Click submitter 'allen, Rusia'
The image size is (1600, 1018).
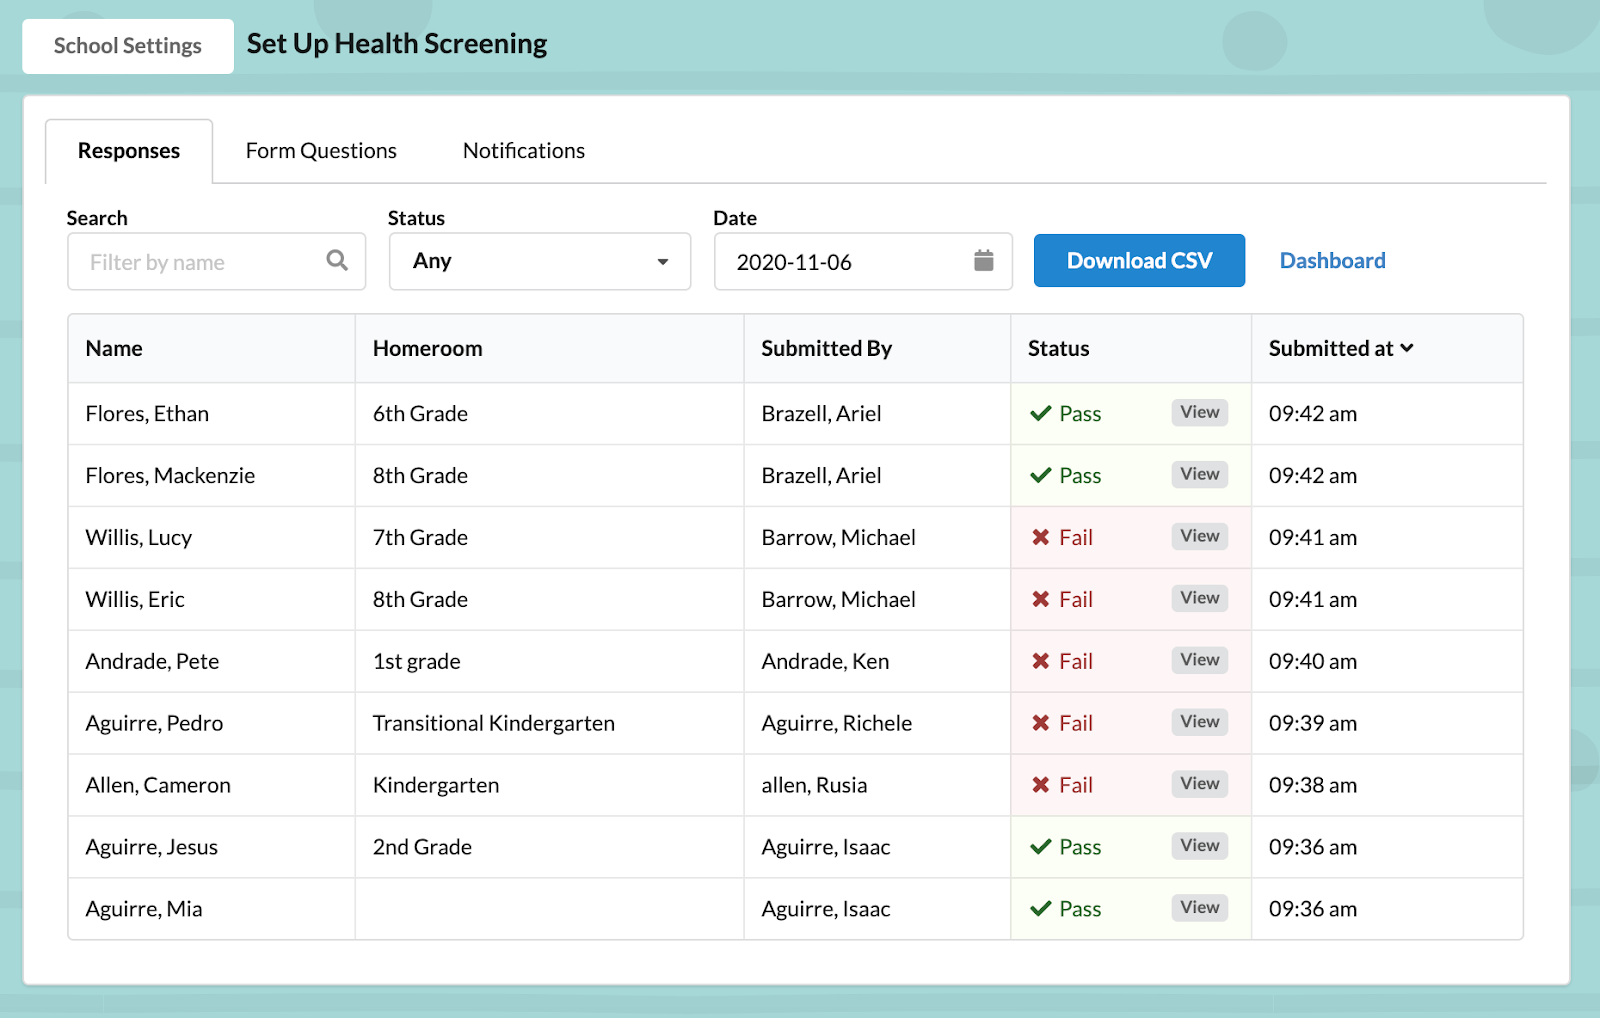coord(814,786)
